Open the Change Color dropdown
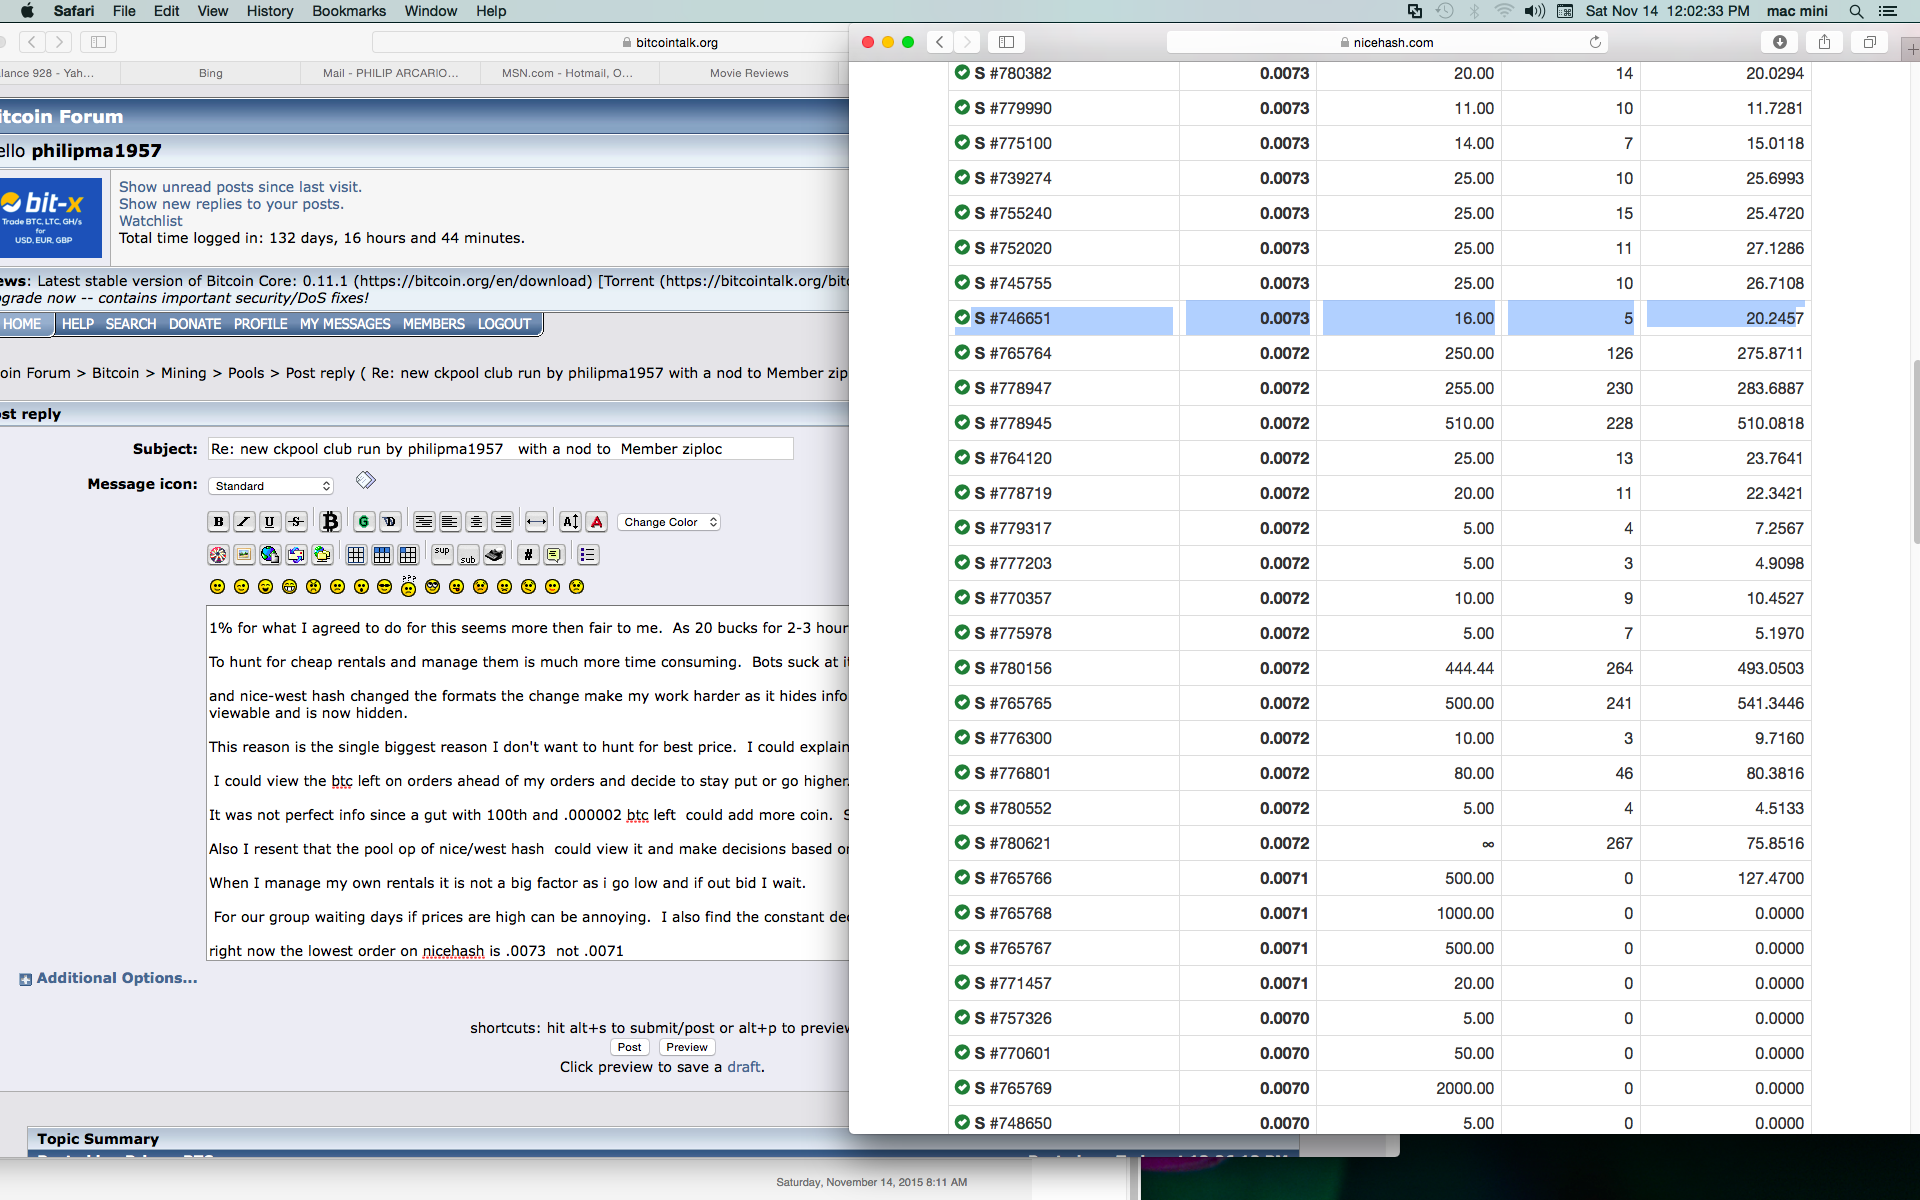This screenshot has height=1200, width=1920. [669, 522]
